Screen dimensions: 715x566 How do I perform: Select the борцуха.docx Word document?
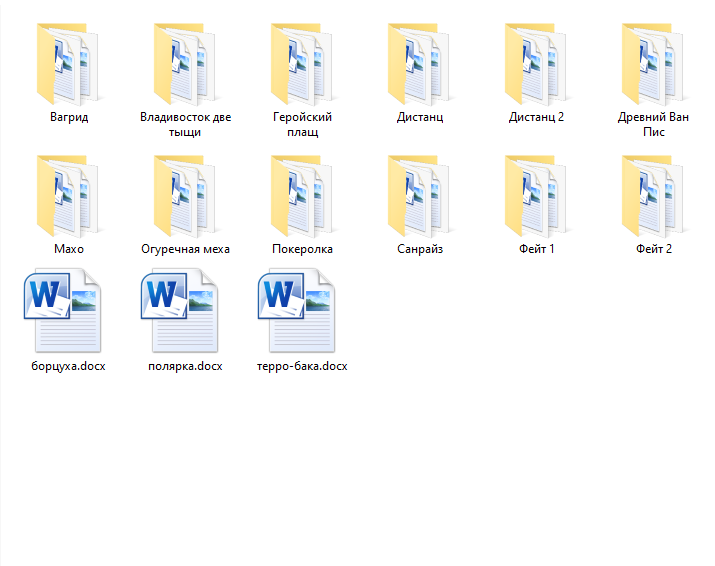tap(69, 311)
